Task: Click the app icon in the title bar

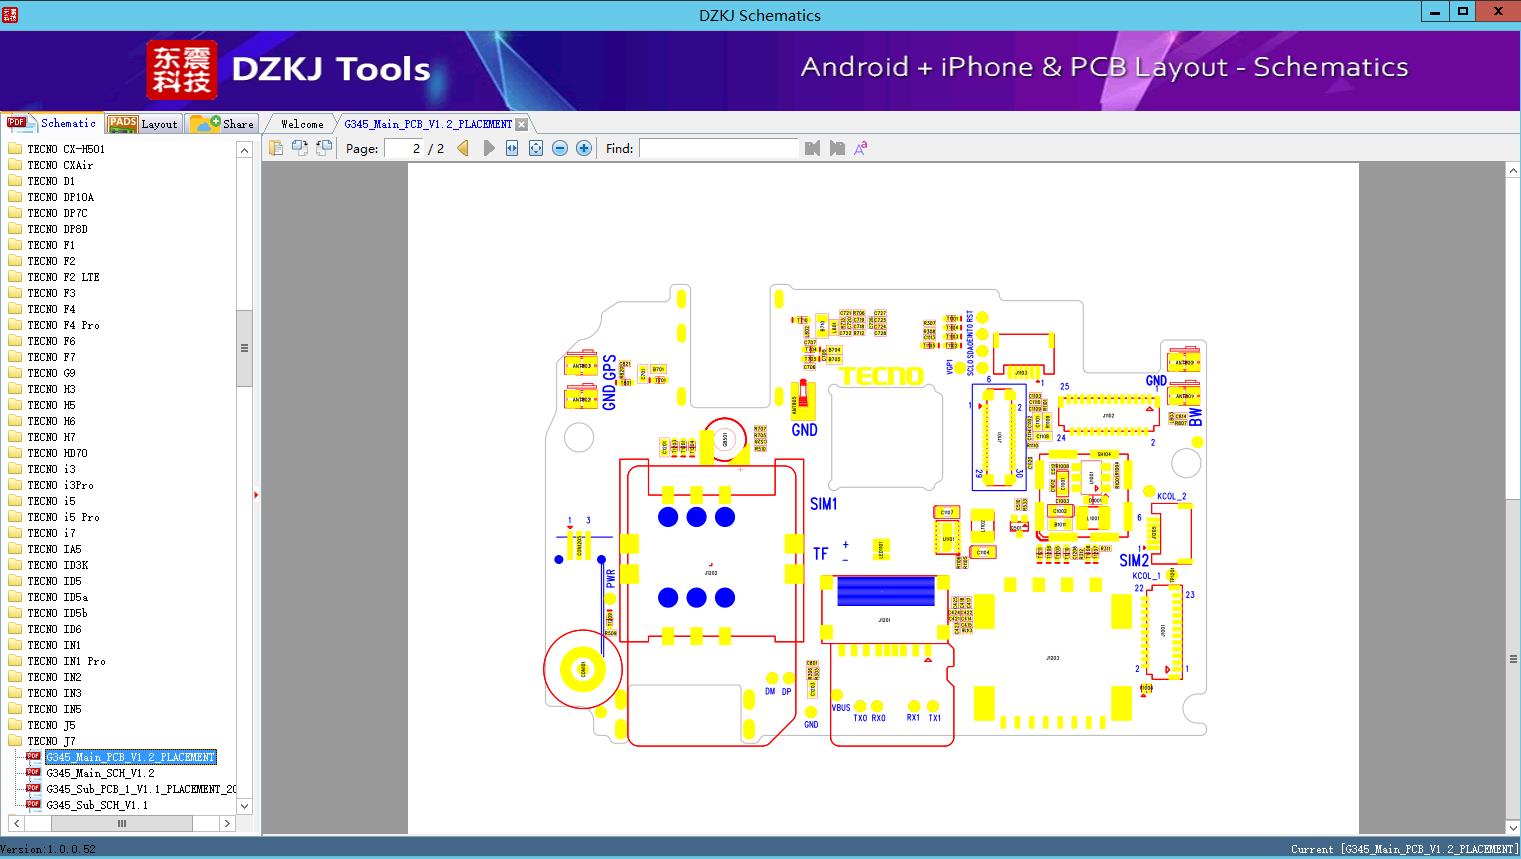Action: tap(9, 13)
